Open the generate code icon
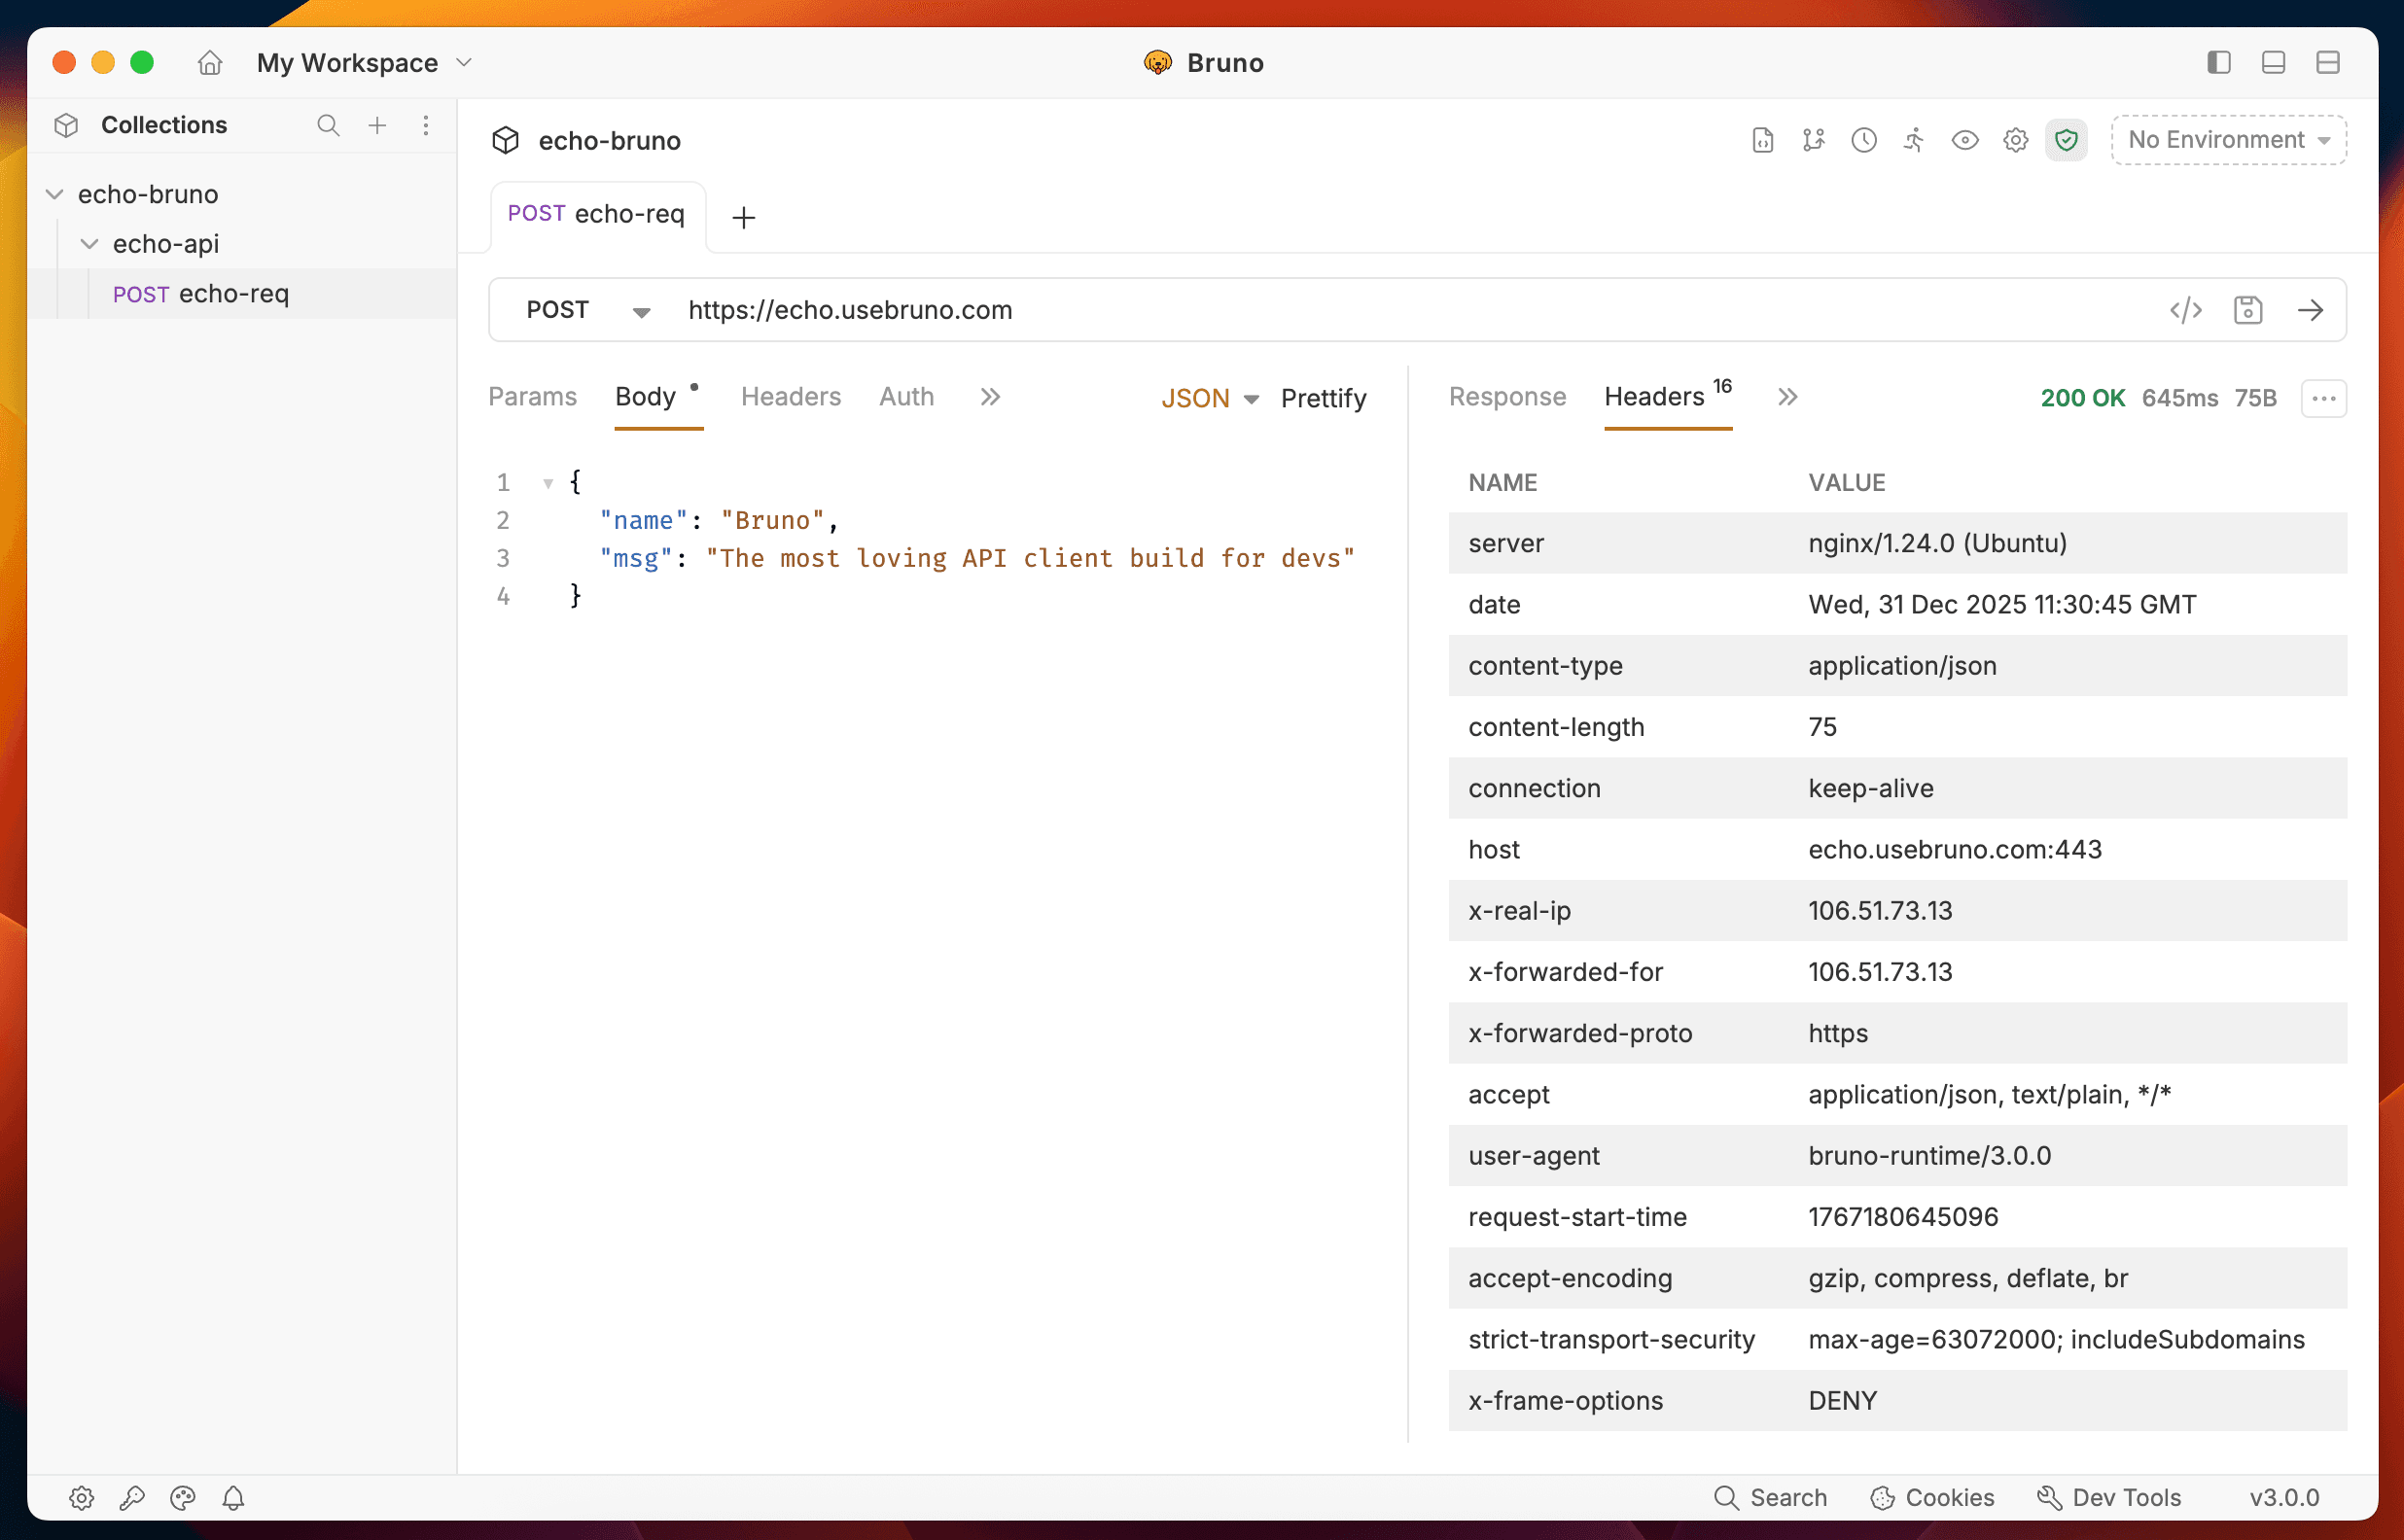 pyautogui.click(x=2186, y=310)
